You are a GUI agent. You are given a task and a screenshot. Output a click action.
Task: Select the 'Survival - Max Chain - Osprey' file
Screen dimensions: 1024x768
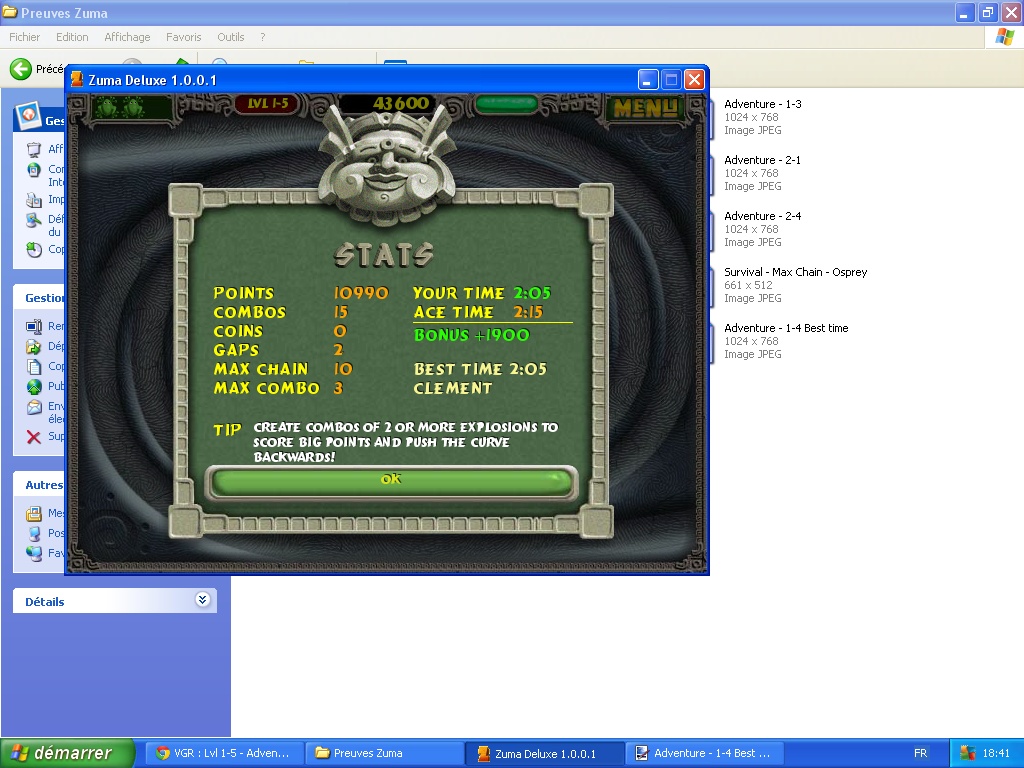(x=795, y=272)
